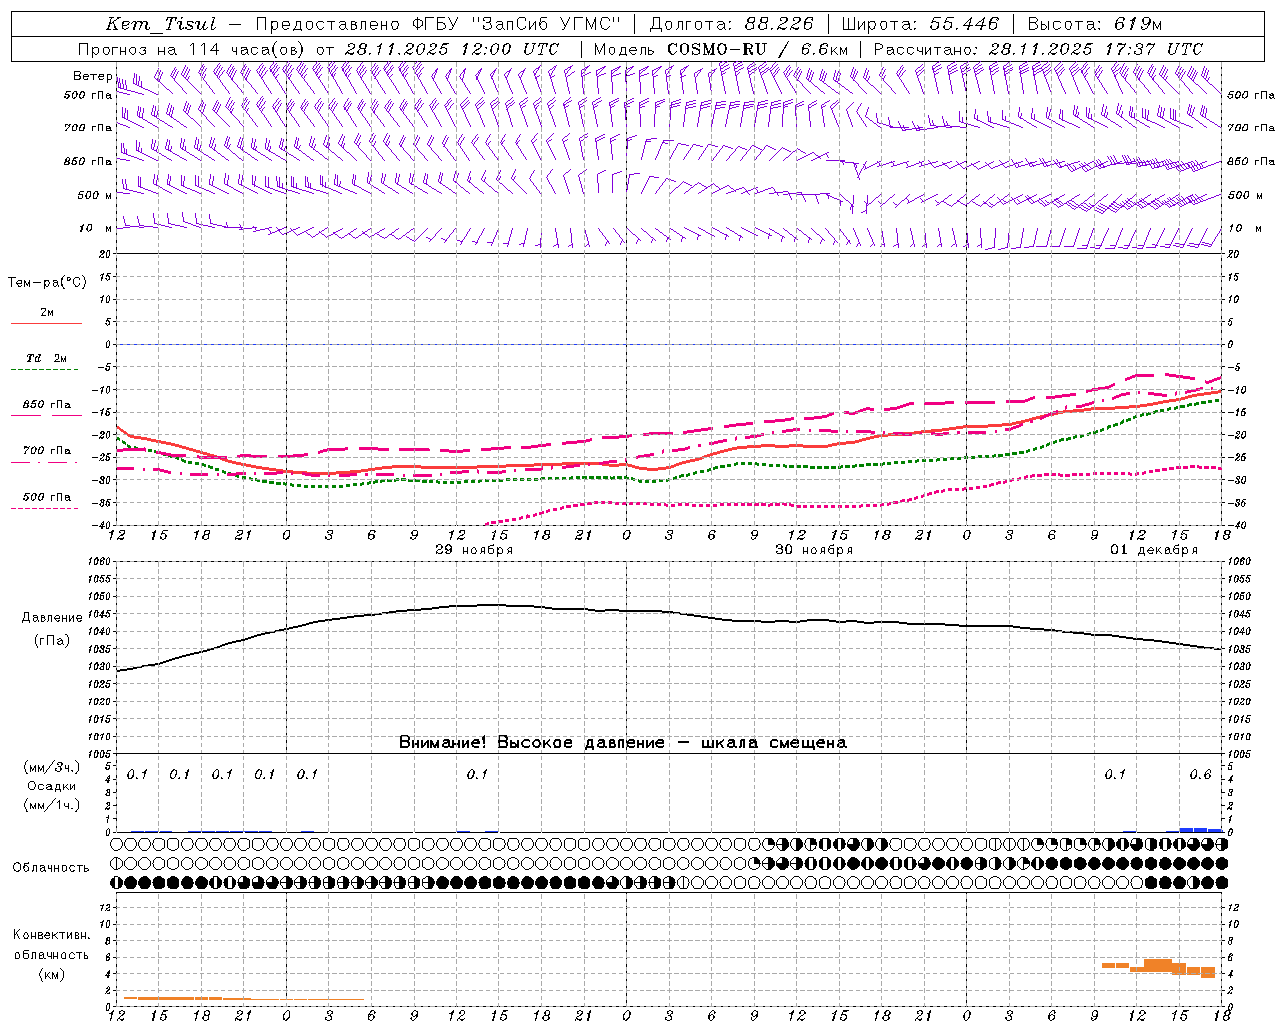Click the "Долгота: 88.226" longitude value
The image size is (1280, 1024).
click(732, 24)
